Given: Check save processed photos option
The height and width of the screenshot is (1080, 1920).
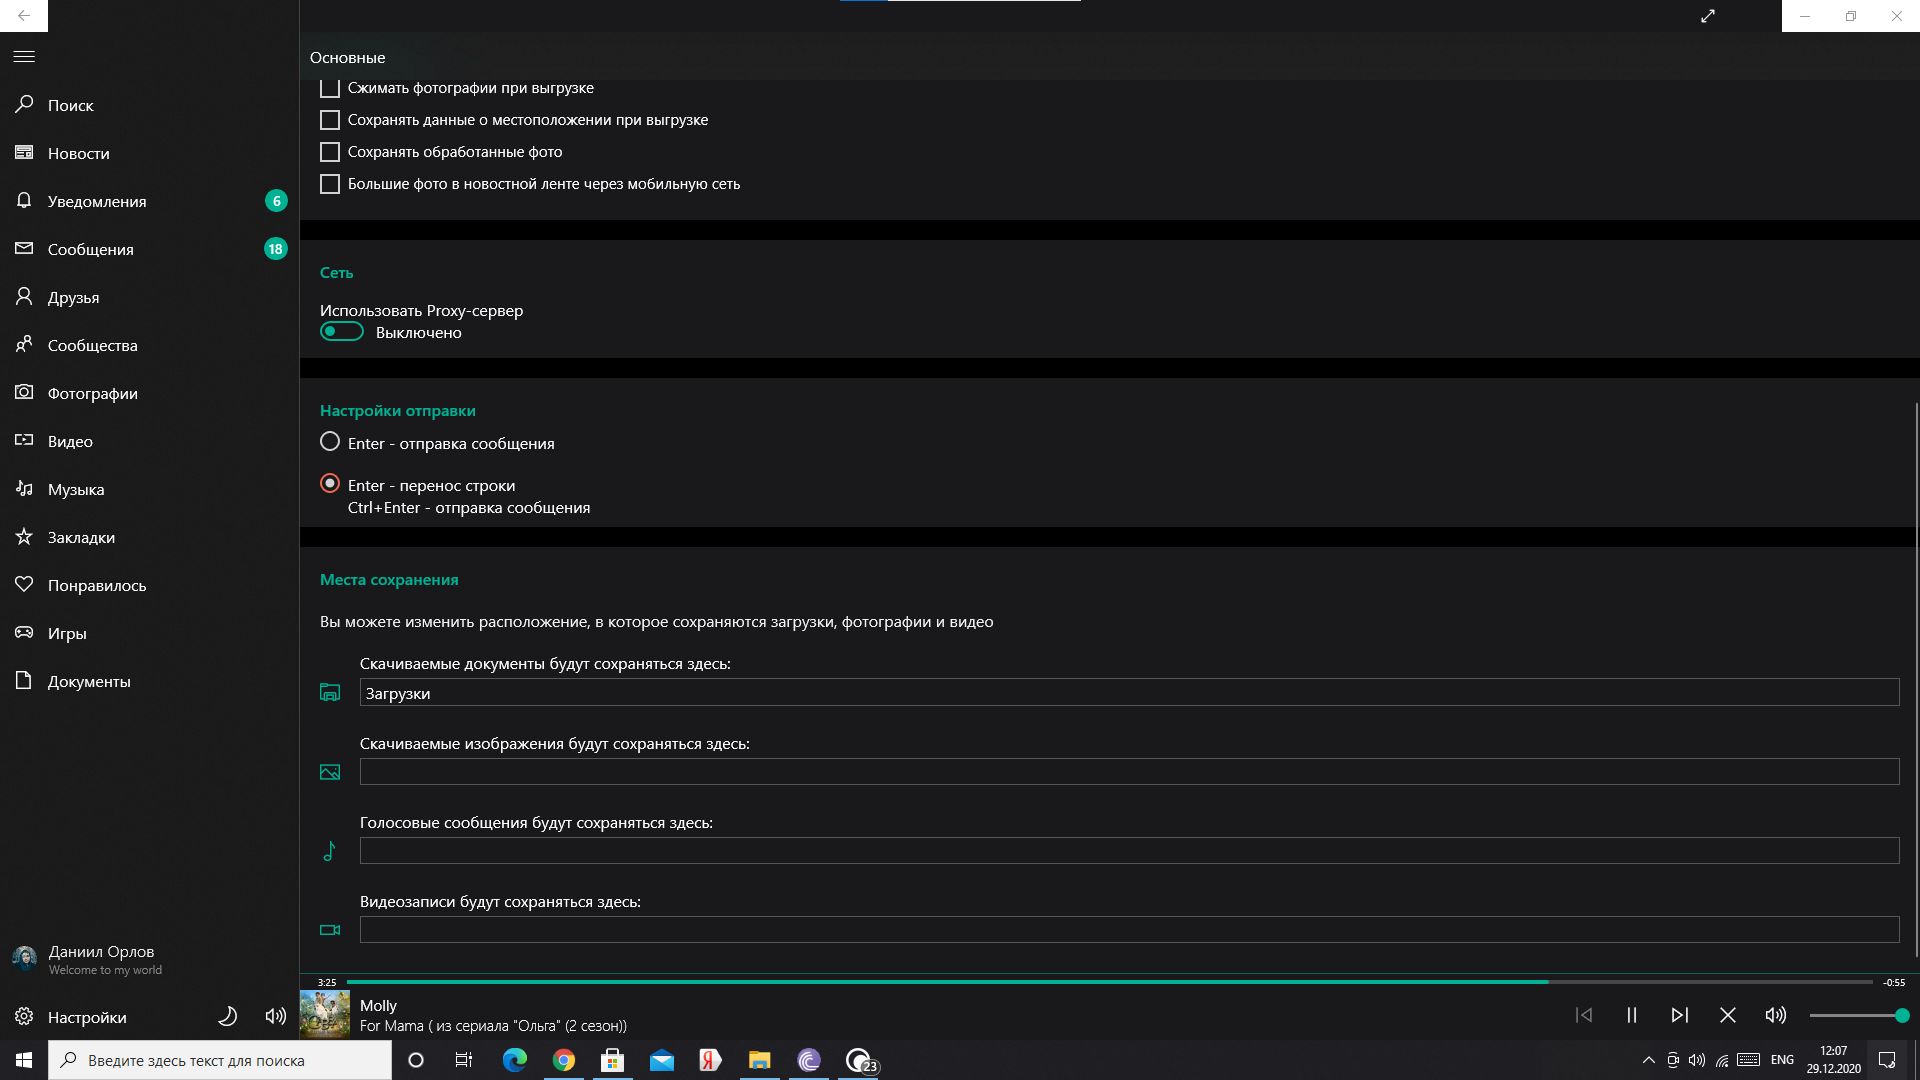Looking at the screenshot, I should (x=330, y=152).
